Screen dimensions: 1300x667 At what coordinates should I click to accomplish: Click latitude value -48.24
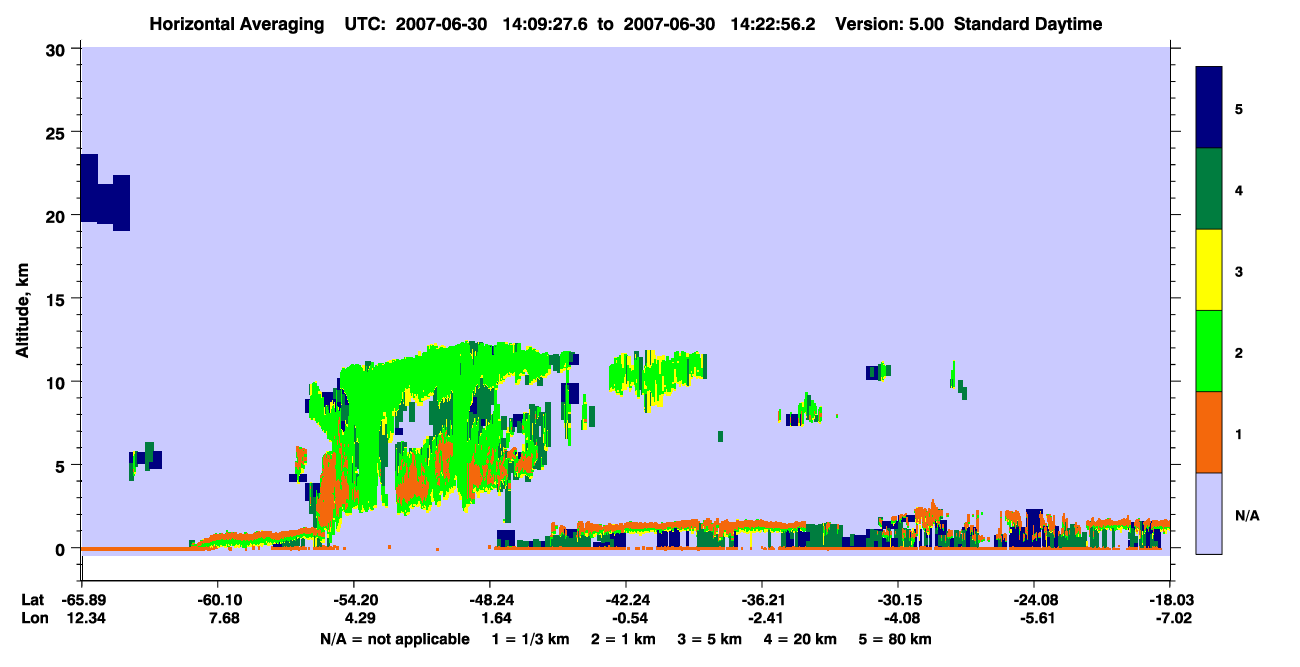click(490, 600)
